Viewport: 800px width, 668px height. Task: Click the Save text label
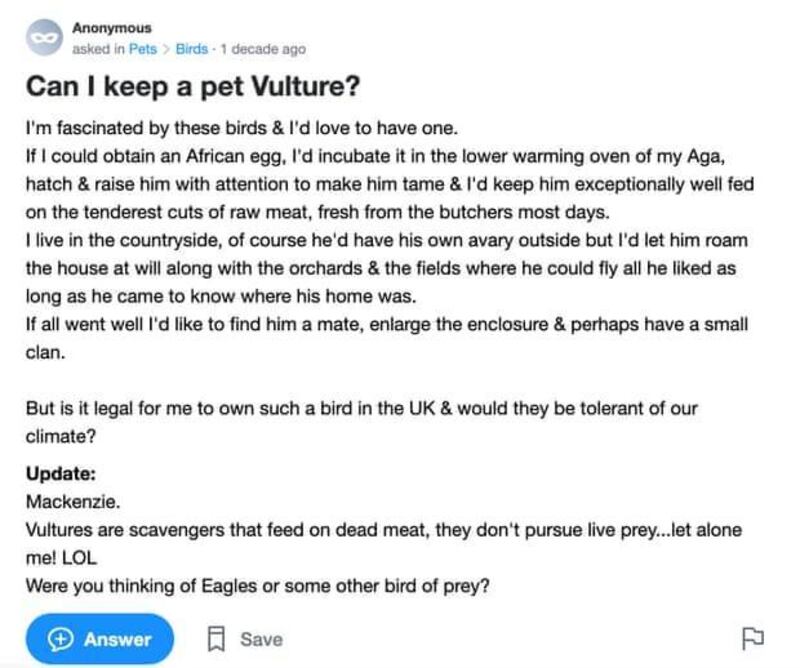(261, 639)
